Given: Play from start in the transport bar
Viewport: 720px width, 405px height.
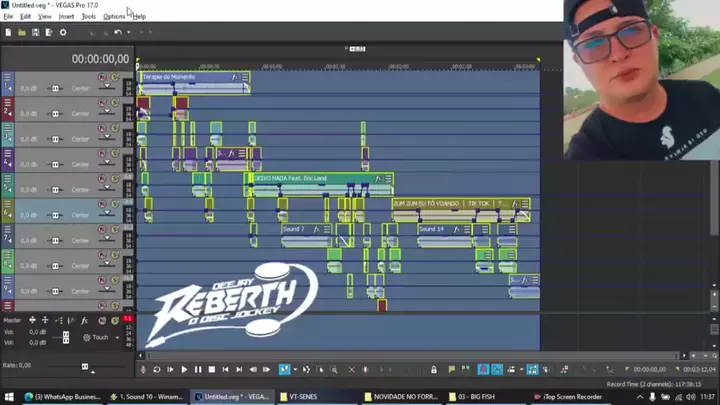Looking at the screenshot, I should pos(170,369).
